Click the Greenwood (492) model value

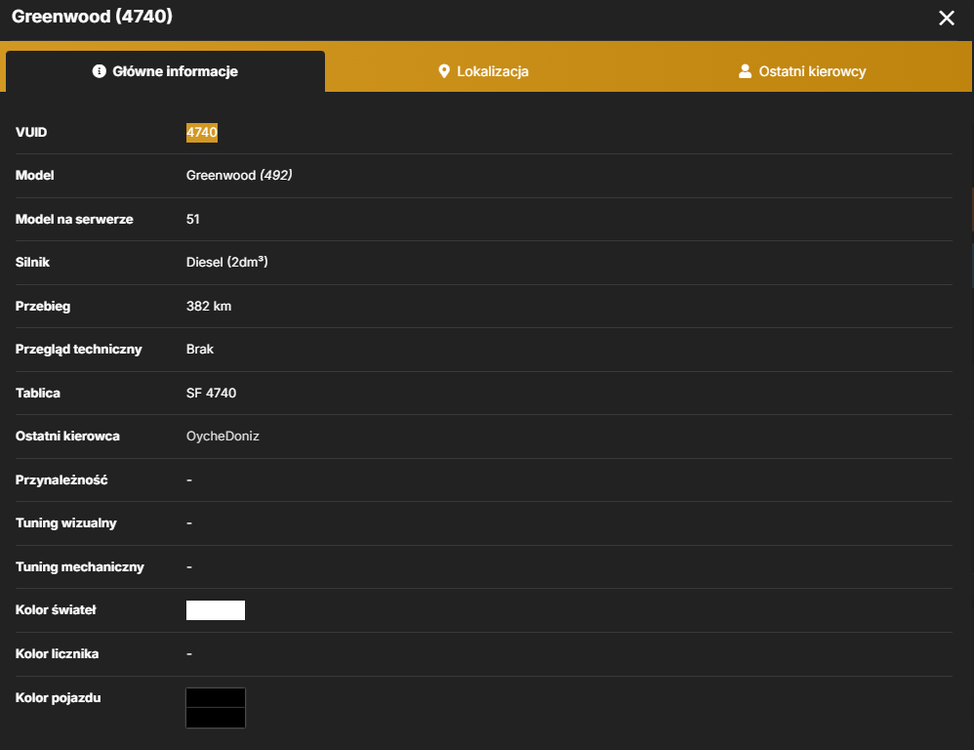tap(239, 175)
